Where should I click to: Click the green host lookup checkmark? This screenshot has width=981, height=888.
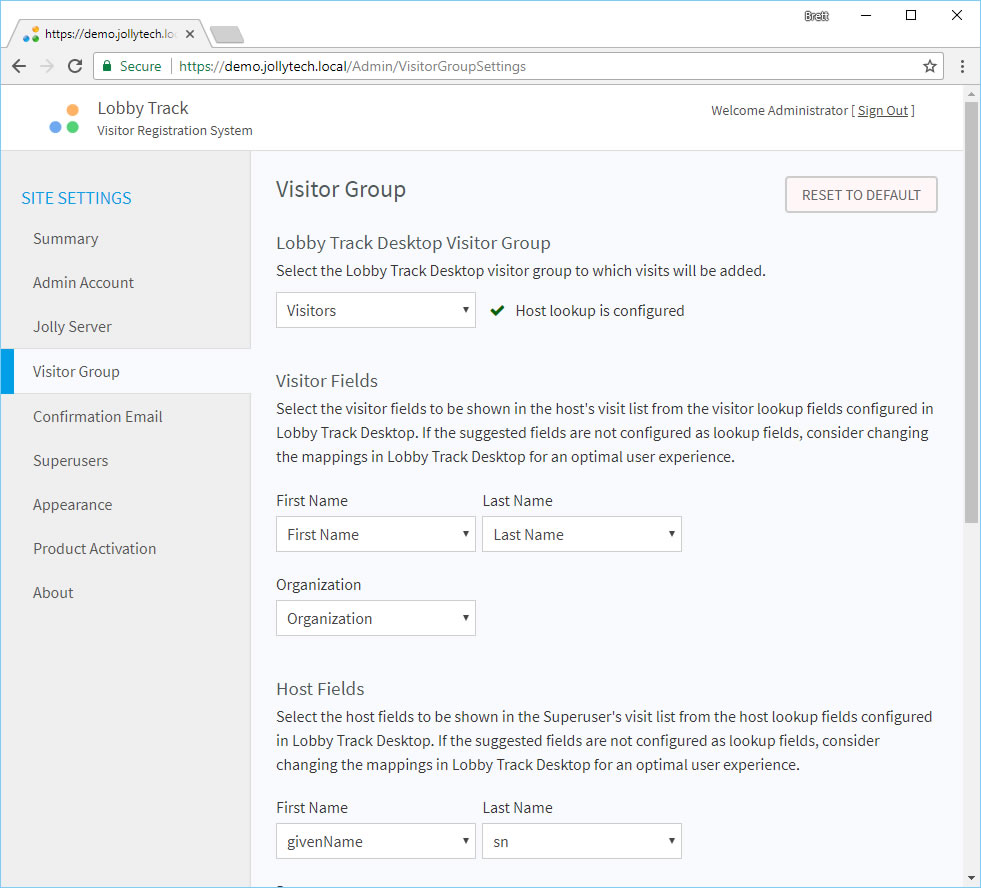[497, 310]
